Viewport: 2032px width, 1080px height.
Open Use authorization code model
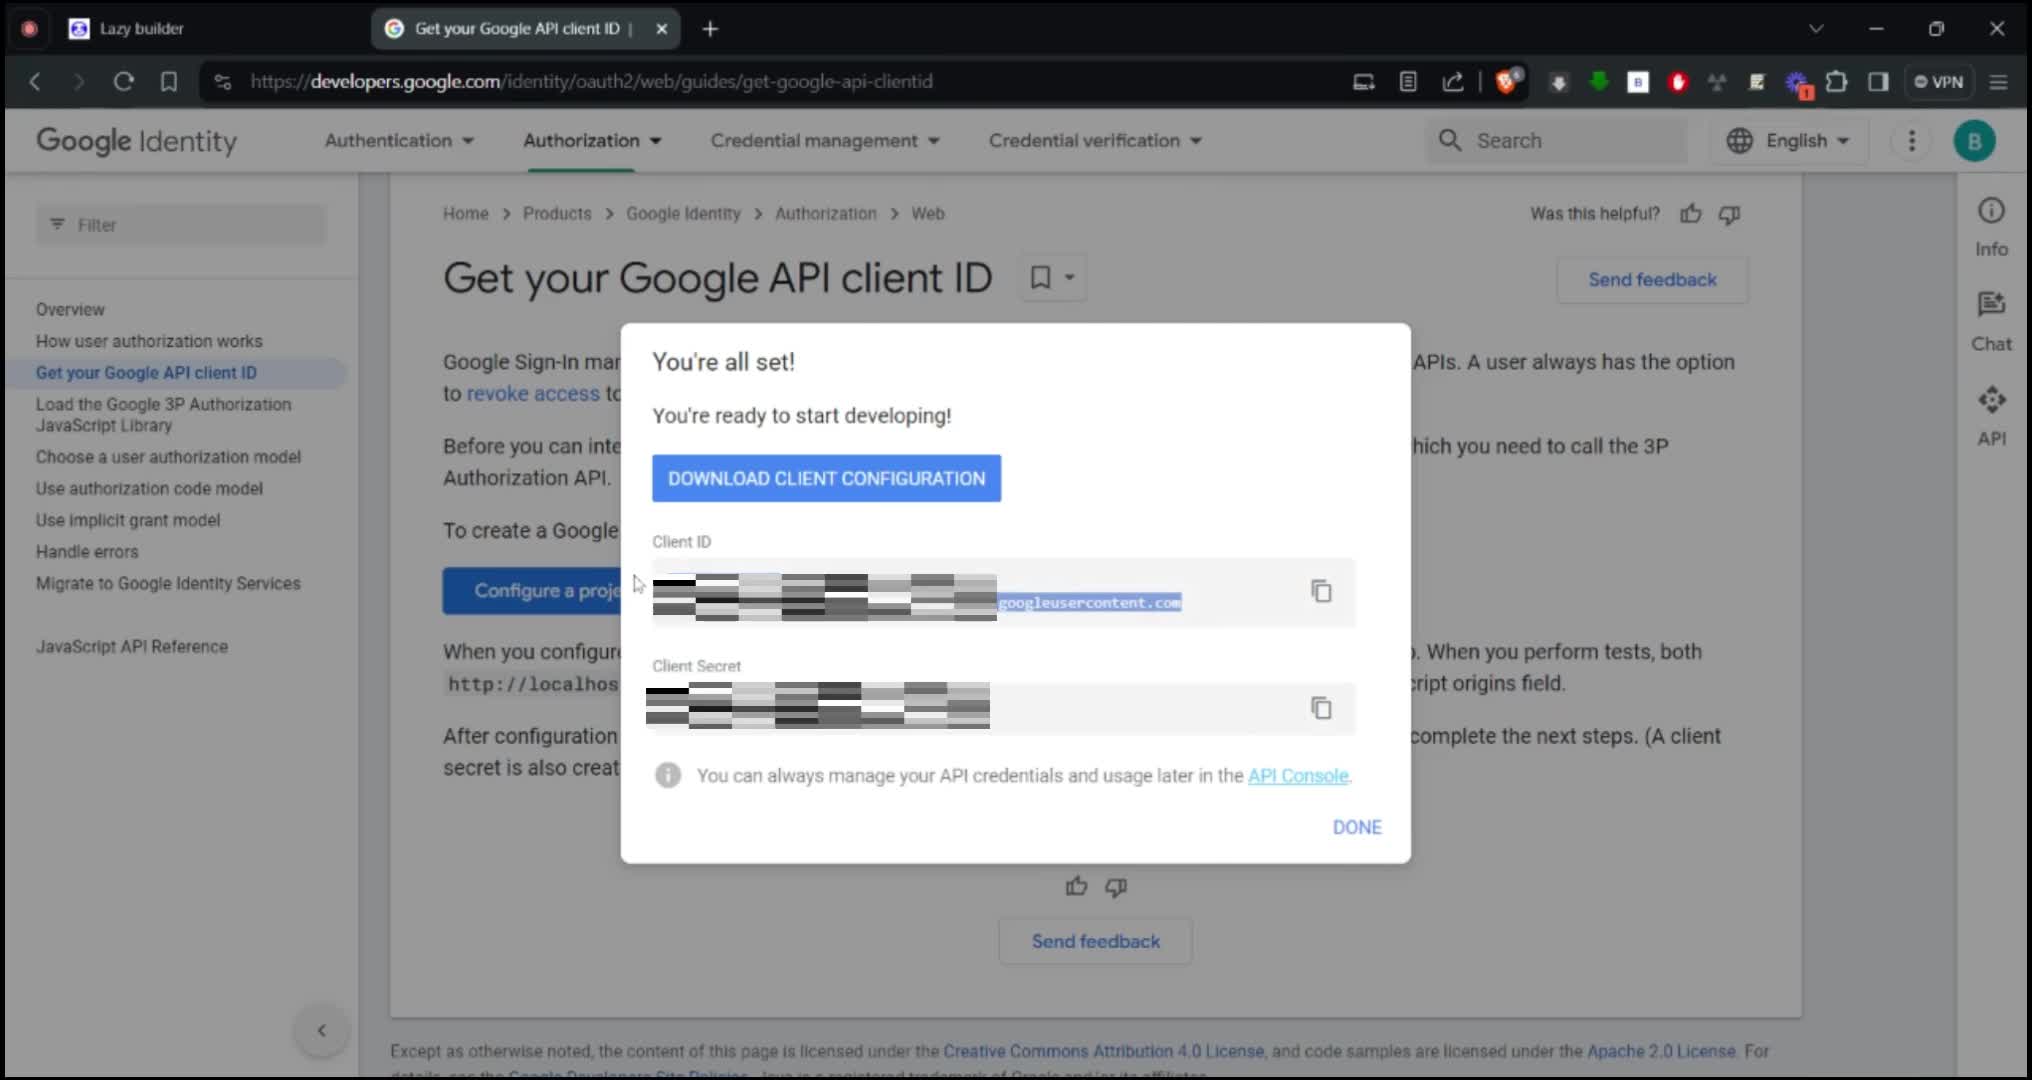149,489
